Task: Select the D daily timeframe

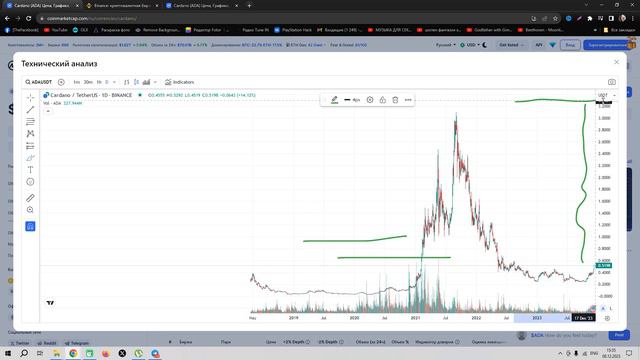Action: 107,82
